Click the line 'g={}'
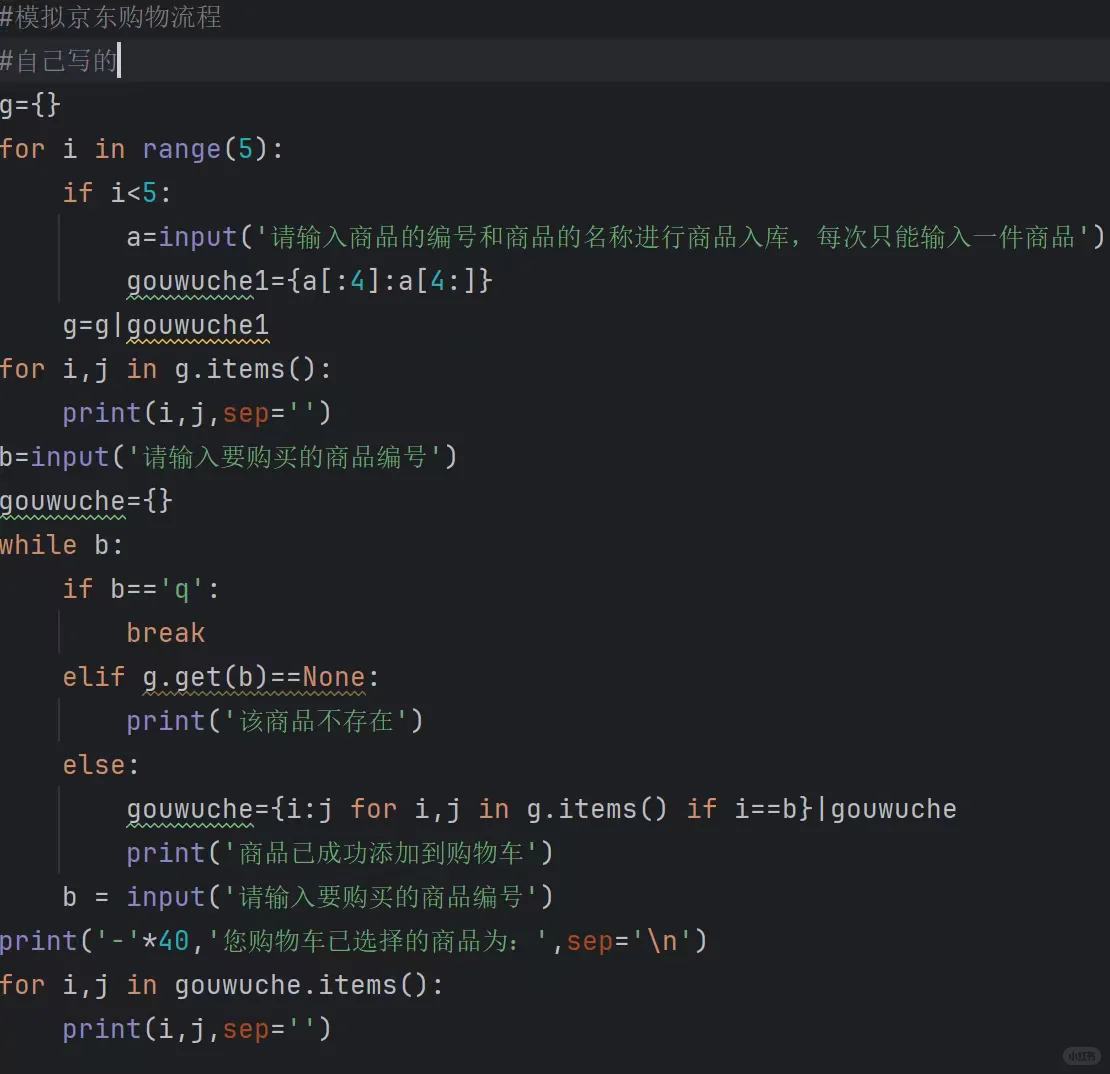1110x1074 pixels. point(30,105)
